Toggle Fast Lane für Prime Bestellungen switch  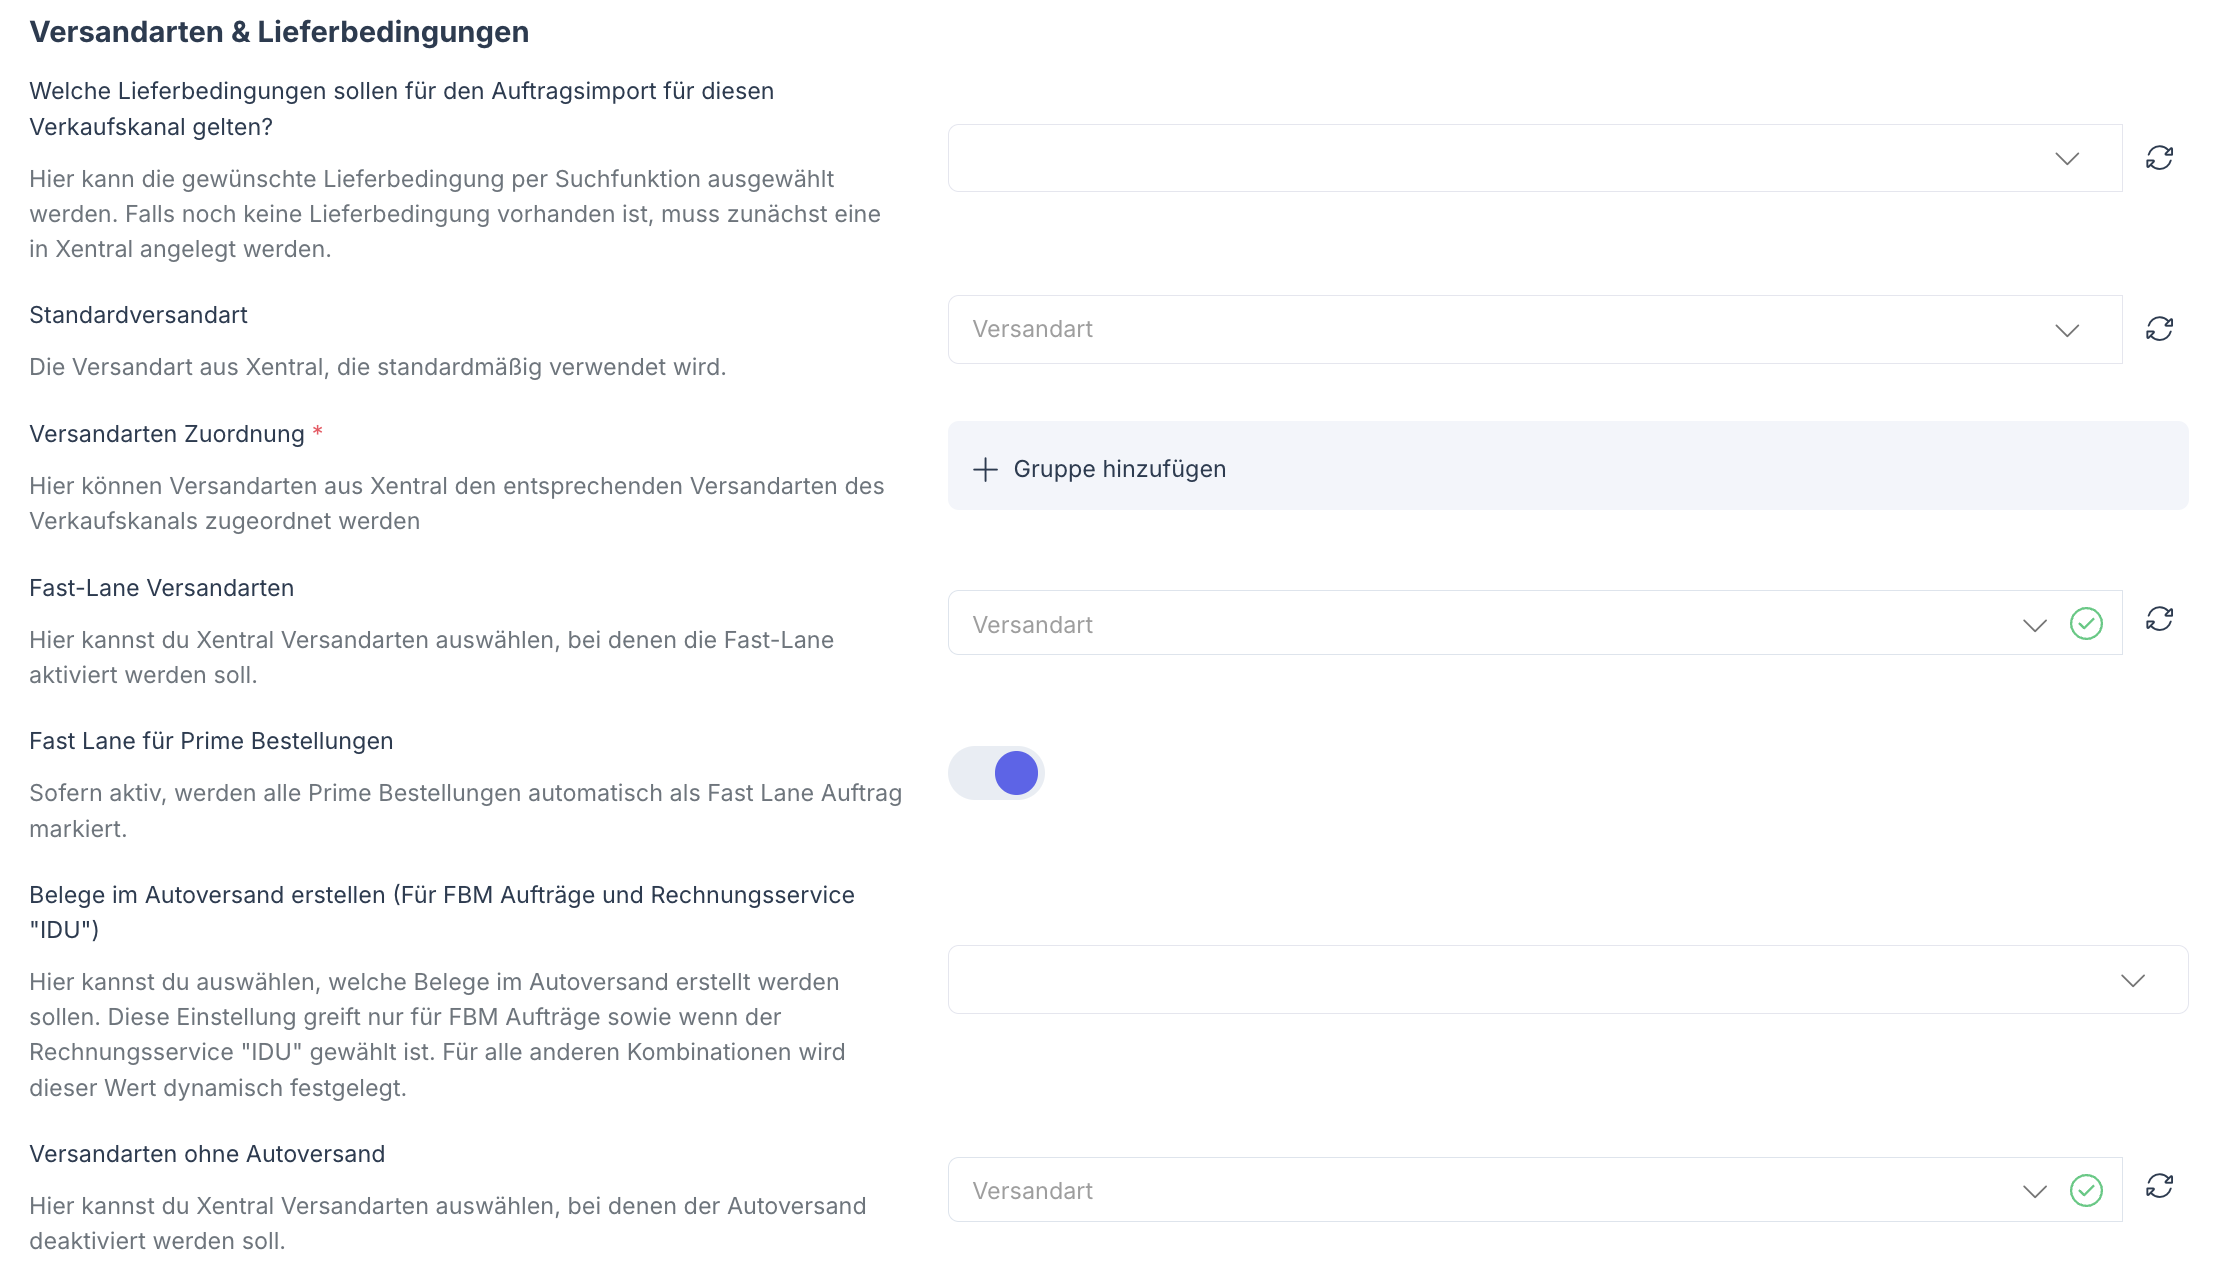tap(996, 773)
